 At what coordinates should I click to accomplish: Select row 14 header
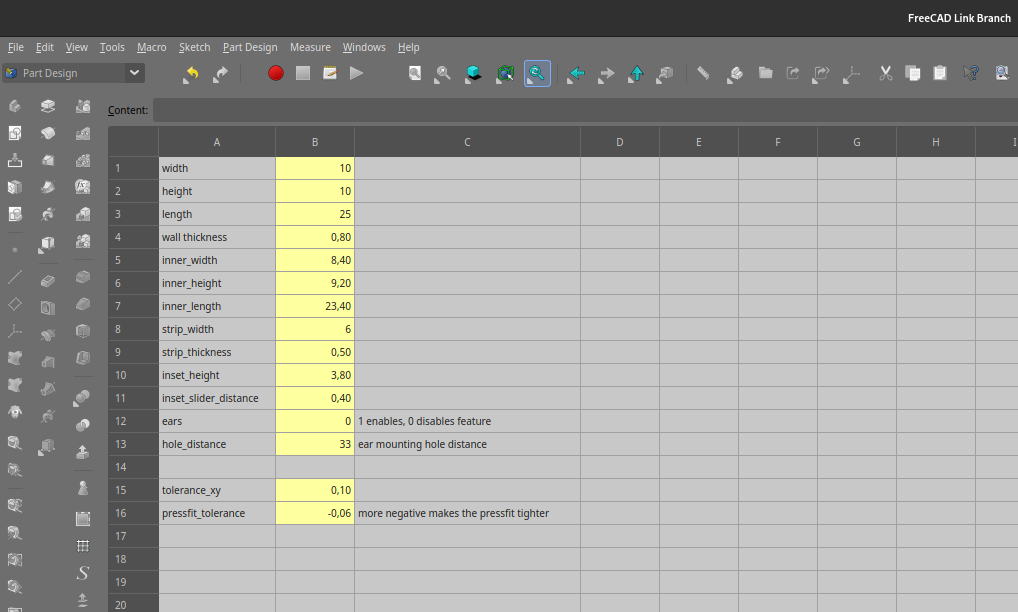click(x=133, y=467)
